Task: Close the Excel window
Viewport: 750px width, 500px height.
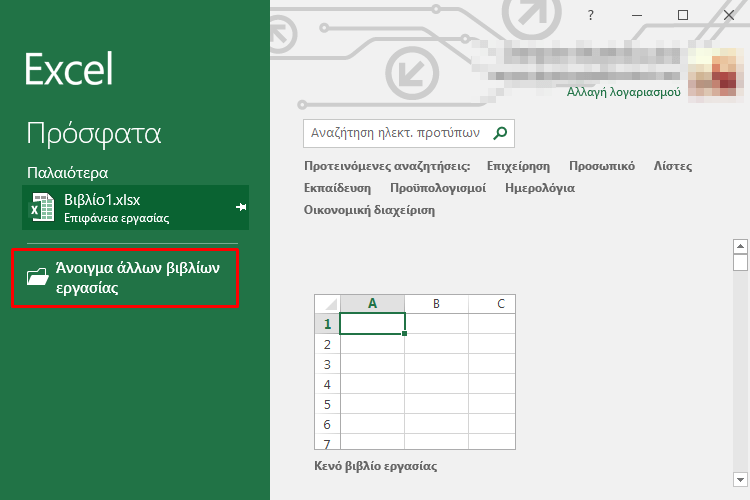Action: pyautogui.click(x=729, y=15)
